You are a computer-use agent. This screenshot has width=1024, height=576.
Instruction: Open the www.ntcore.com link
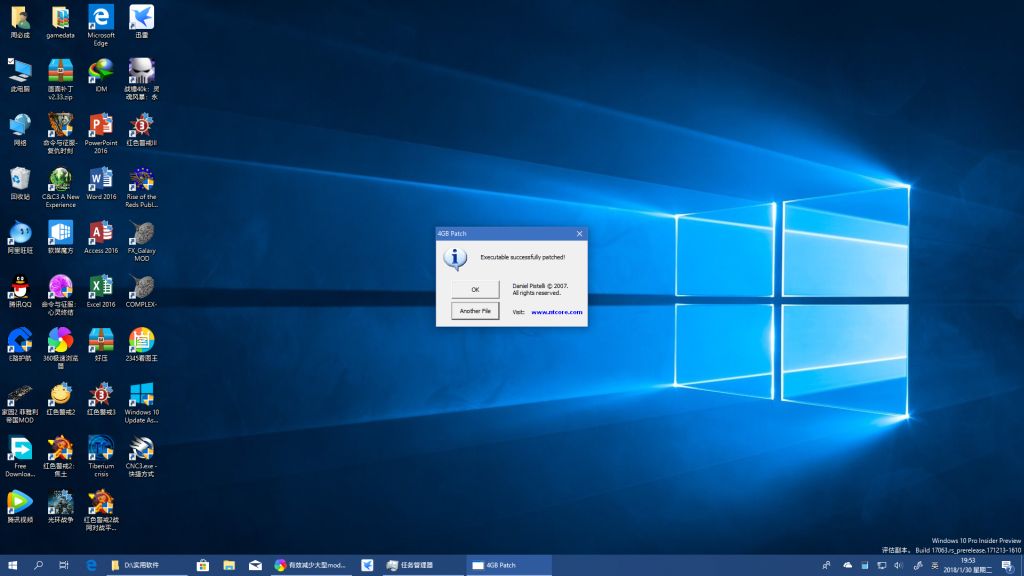coord(556,312)
